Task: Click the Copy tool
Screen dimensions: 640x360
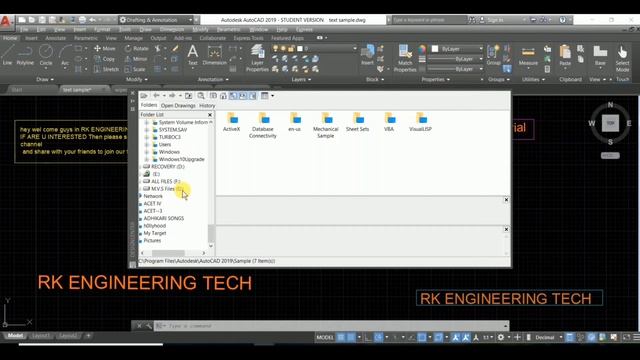Action: click(x=104, y=59)
